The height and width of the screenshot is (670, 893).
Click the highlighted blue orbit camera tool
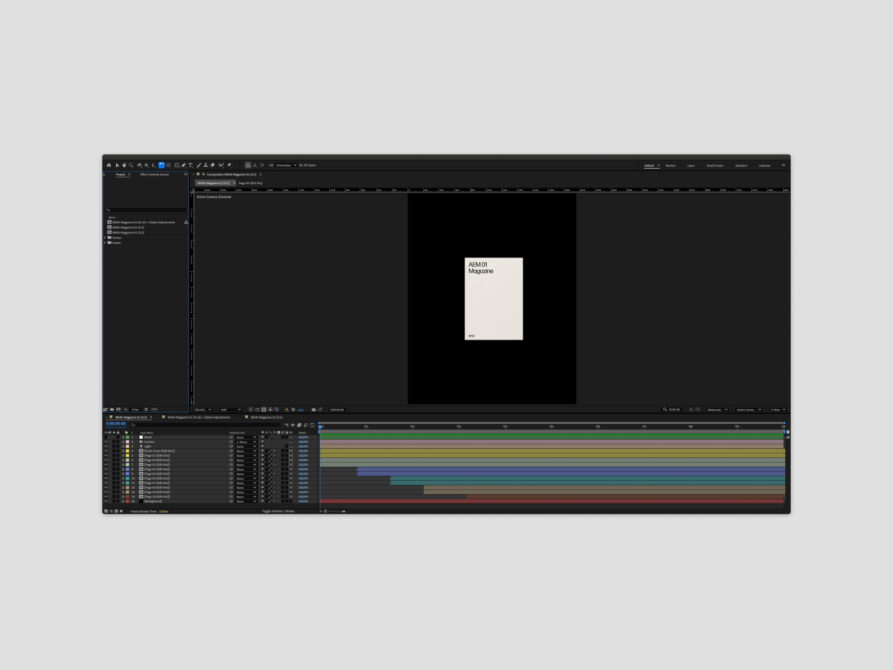click(161, 165)
